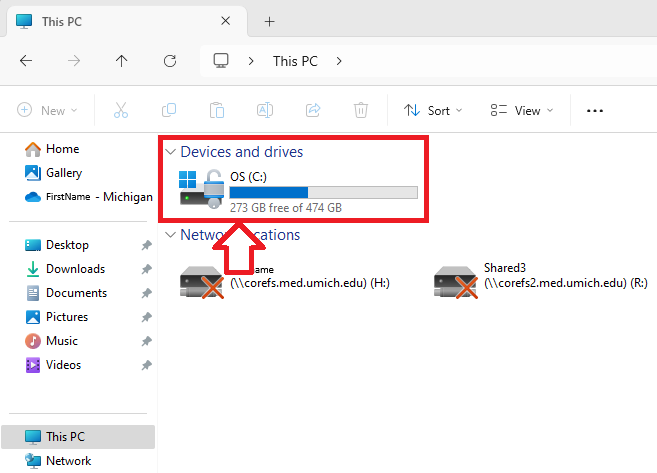Click the Copy icon in toolbar

[169, 110]
